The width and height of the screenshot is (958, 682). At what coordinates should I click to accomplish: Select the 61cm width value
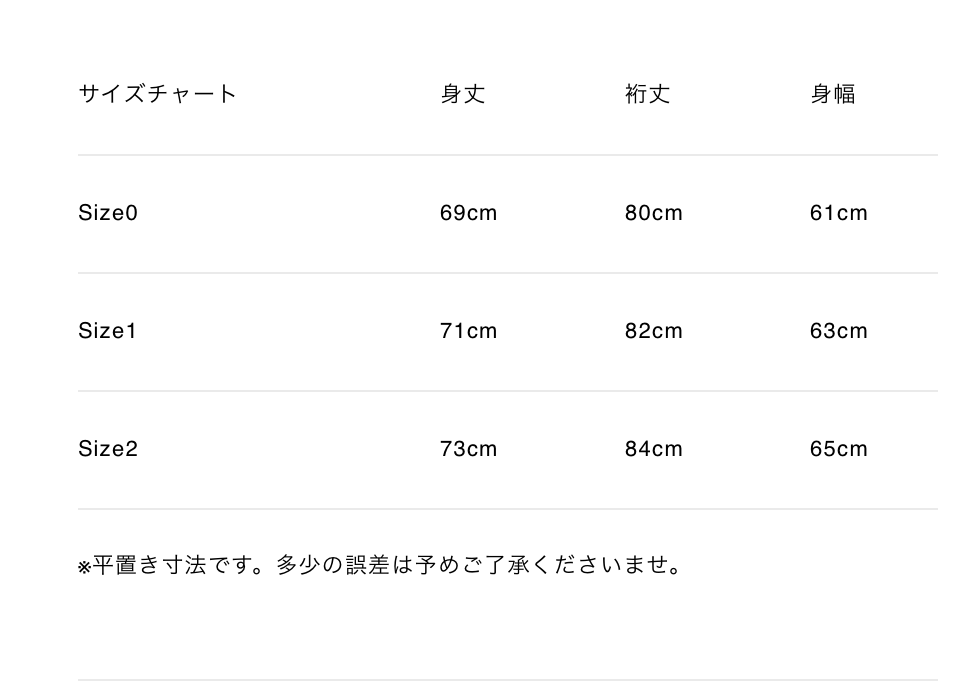click(838, 213)
